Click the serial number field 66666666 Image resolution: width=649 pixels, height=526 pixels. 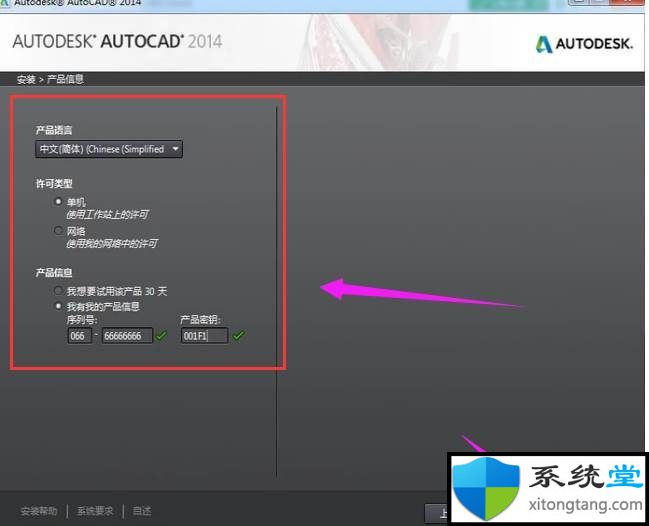pos(127,336)
